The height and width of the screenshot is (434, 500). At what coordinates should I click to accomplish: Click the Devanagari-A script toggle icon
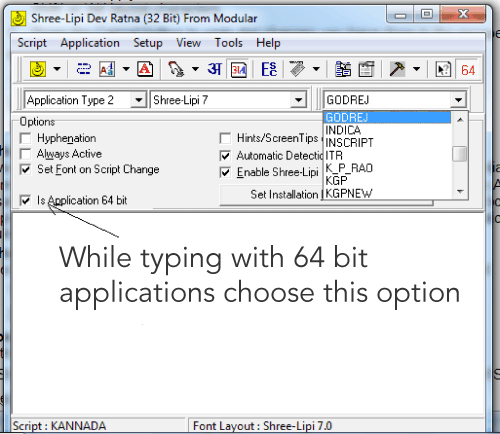[239, 70]
